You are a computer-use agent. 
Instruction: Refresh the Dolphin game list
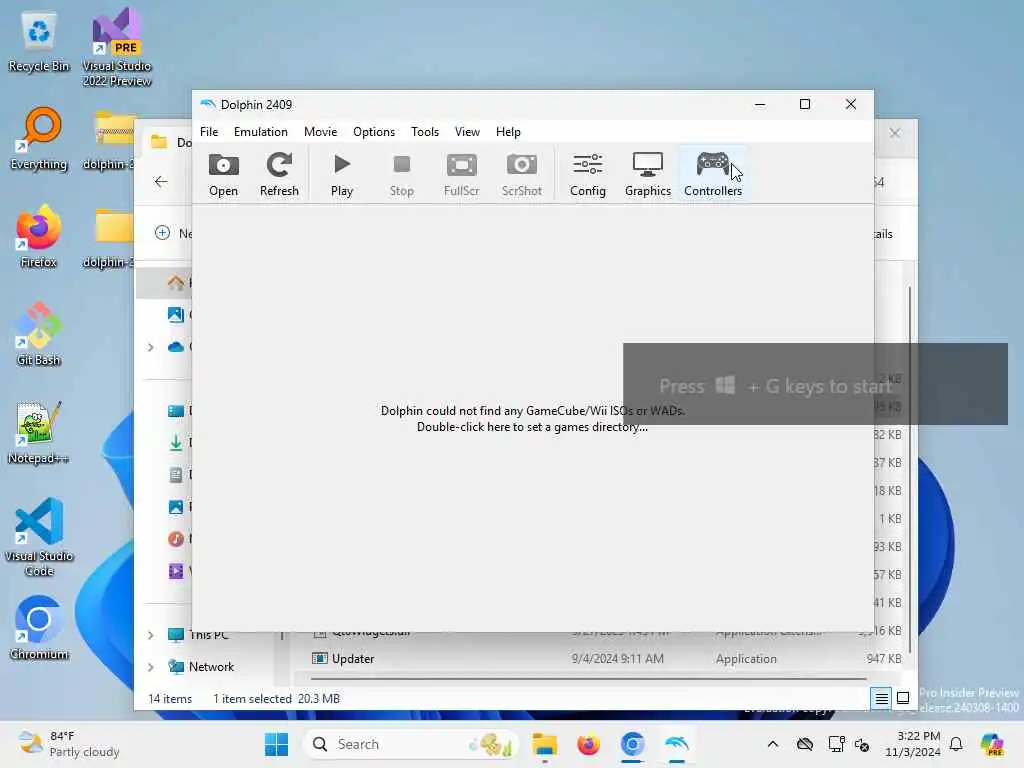[x=279, y=174]
